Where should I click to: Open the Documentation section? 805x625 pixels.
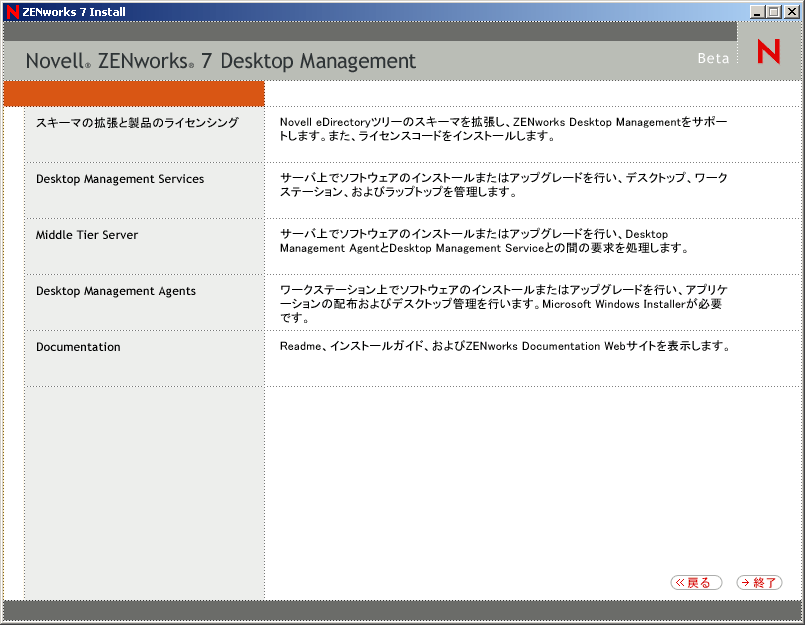tap(77, 346)
